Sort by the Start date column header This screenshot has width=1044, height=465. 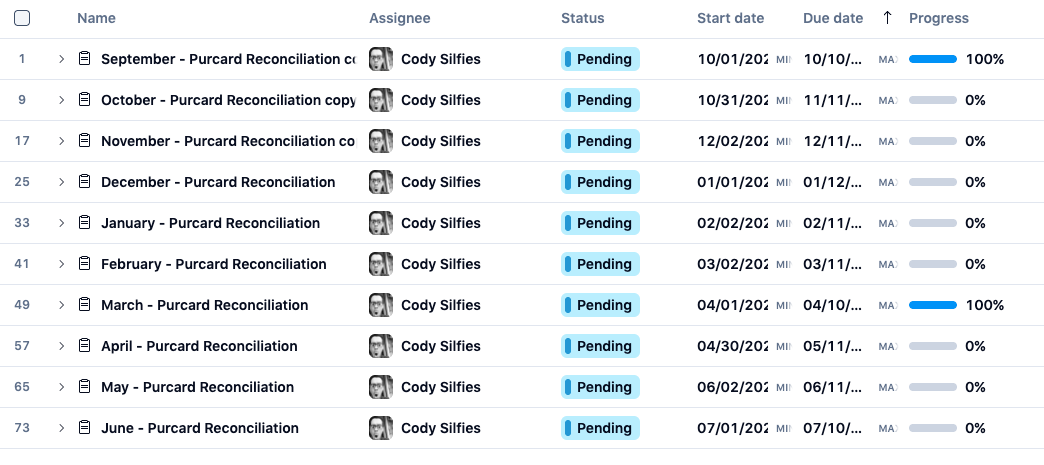point(730,18)
